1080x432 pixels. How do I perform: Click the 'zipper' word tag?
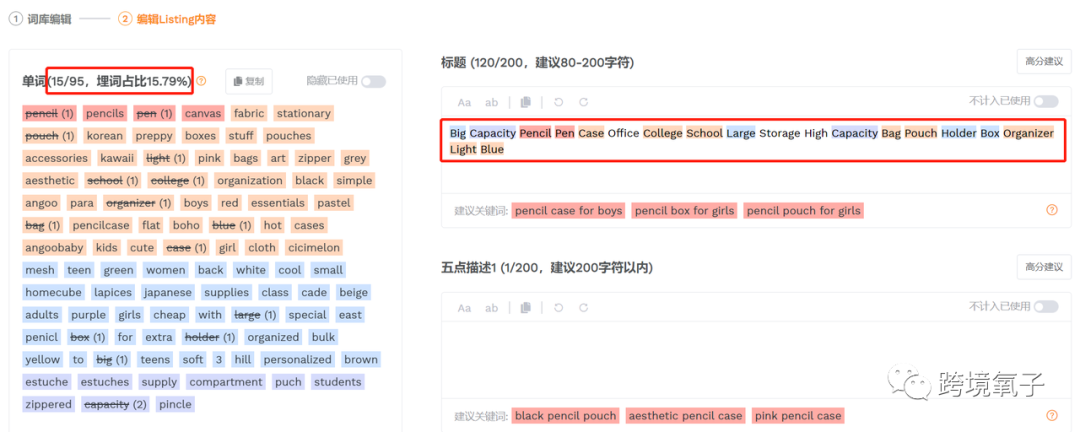pos(315,158)
